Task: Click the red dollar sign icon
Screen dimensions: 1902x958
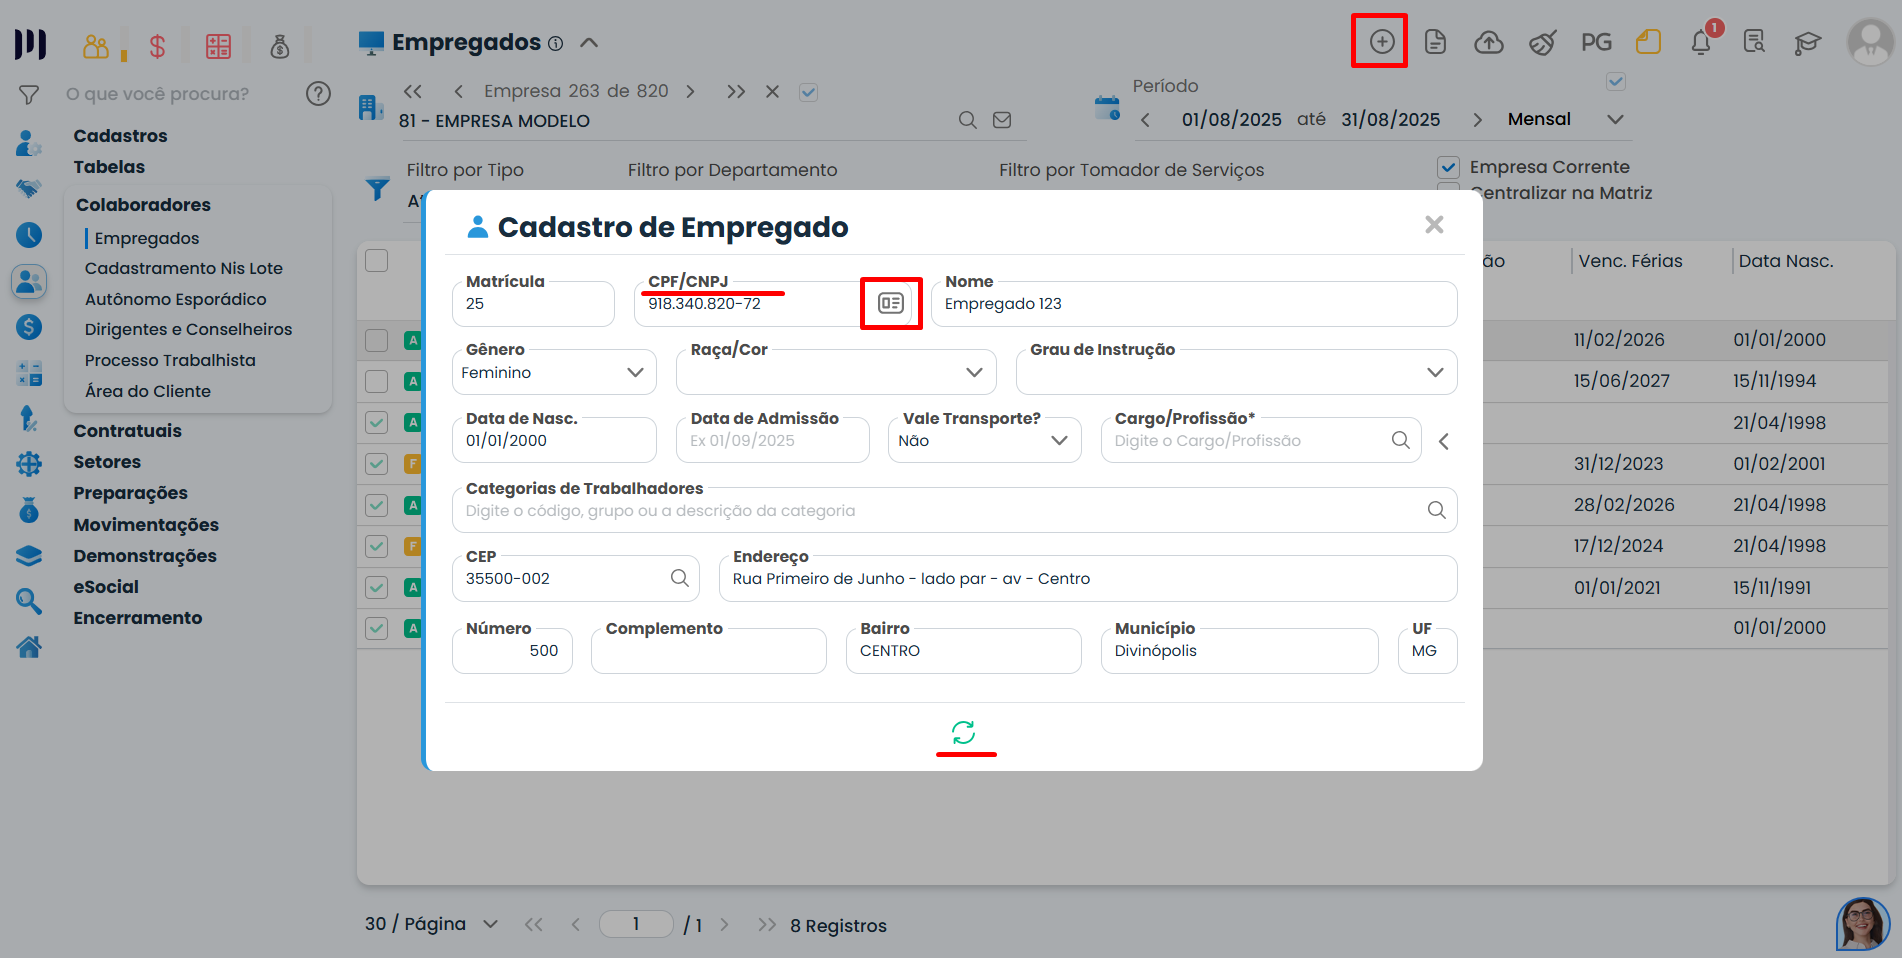Action: 157,46
